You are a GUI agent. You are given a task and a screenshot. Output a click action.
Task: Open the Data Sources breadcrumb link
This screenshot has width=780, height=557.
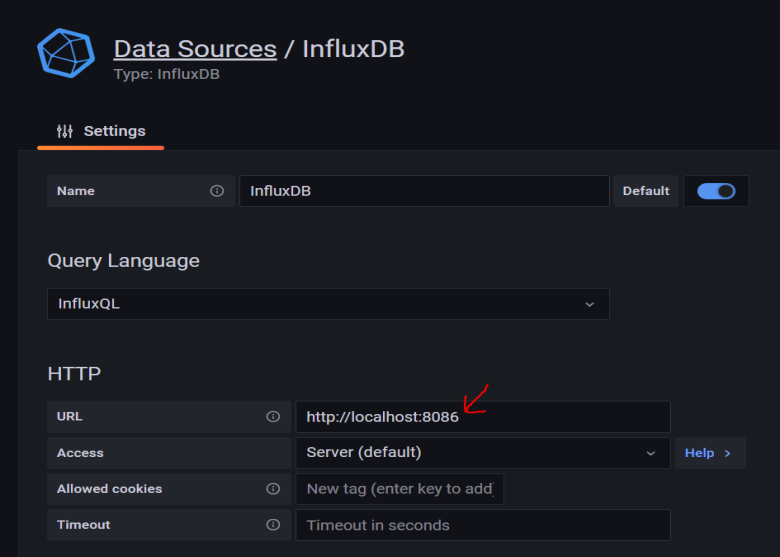click(195, 49)
